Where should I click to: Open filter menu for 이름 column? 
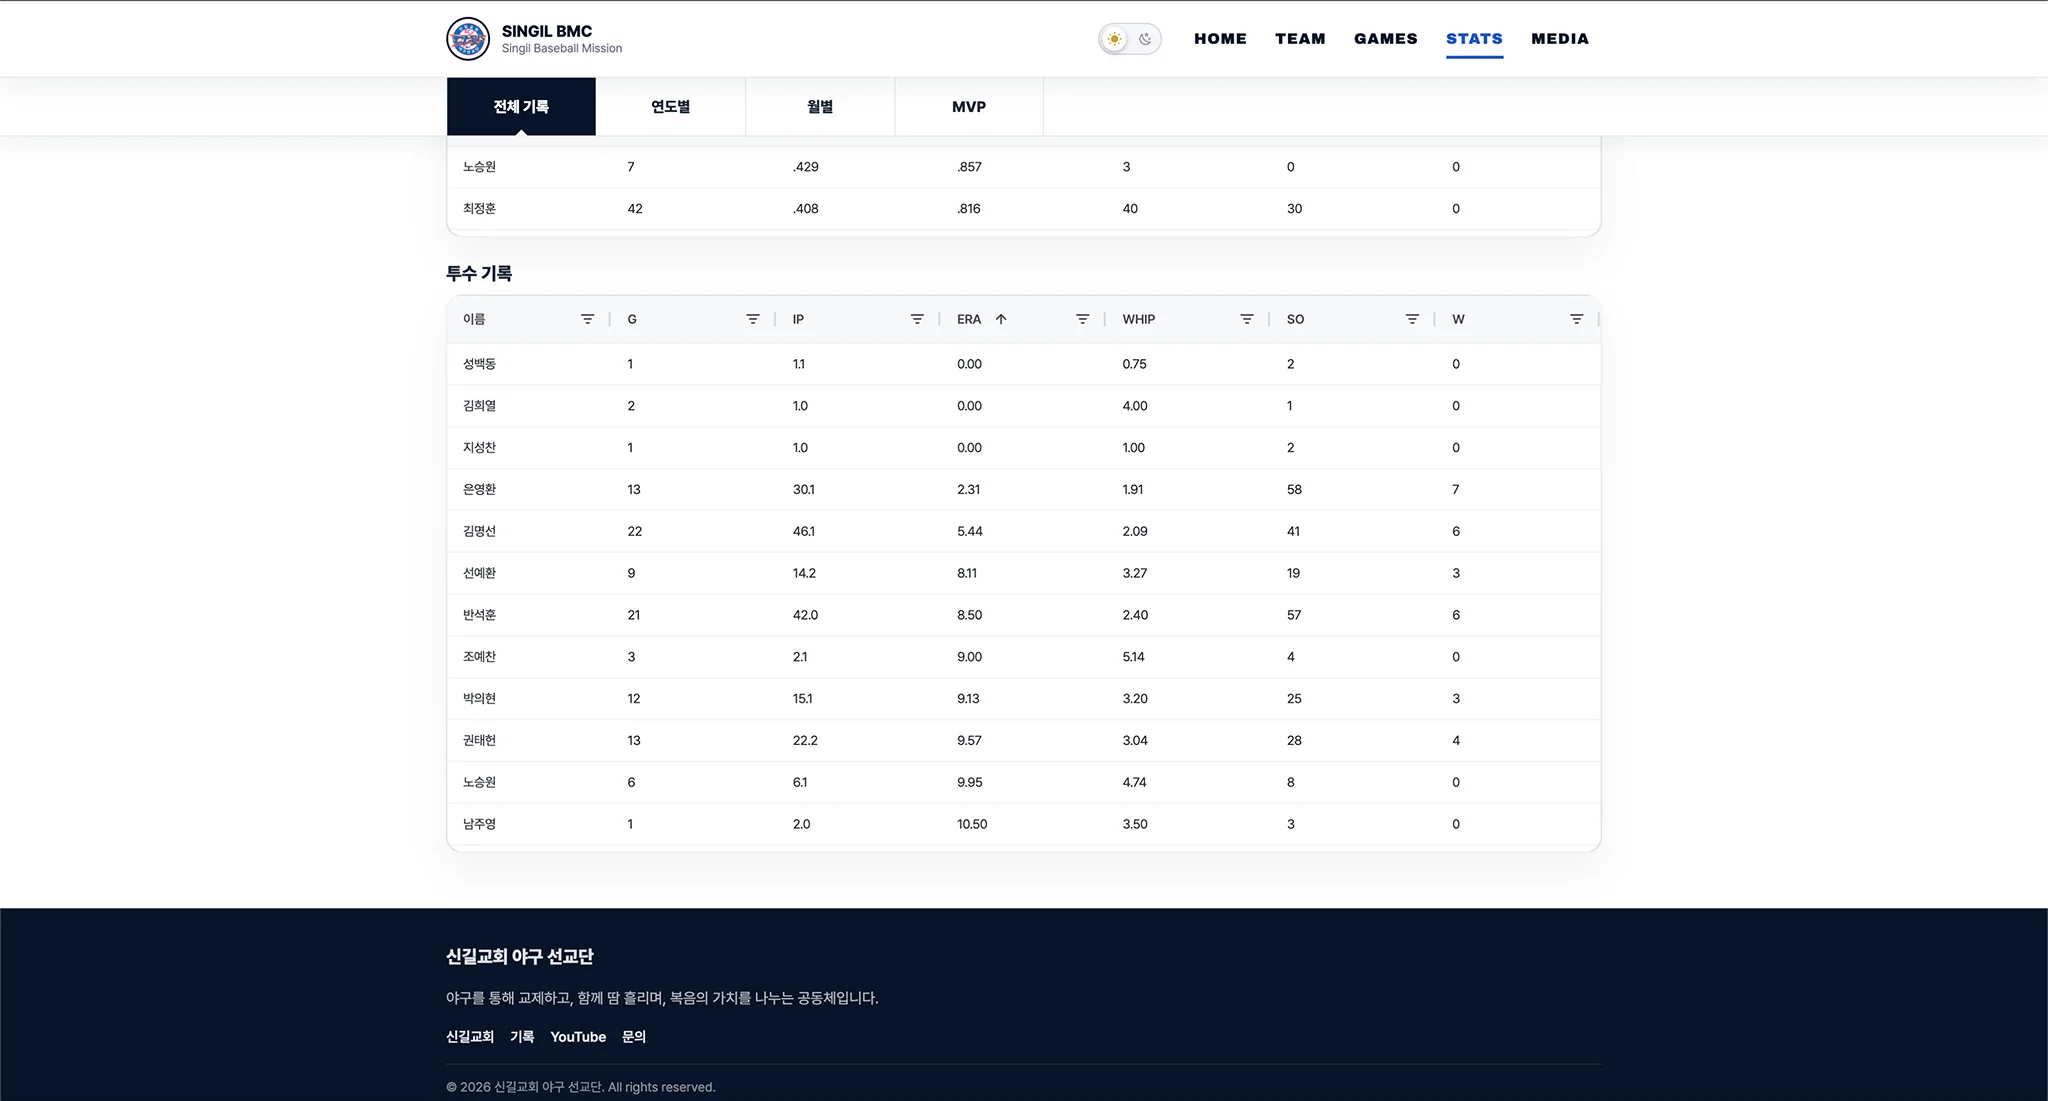point(587,319)
